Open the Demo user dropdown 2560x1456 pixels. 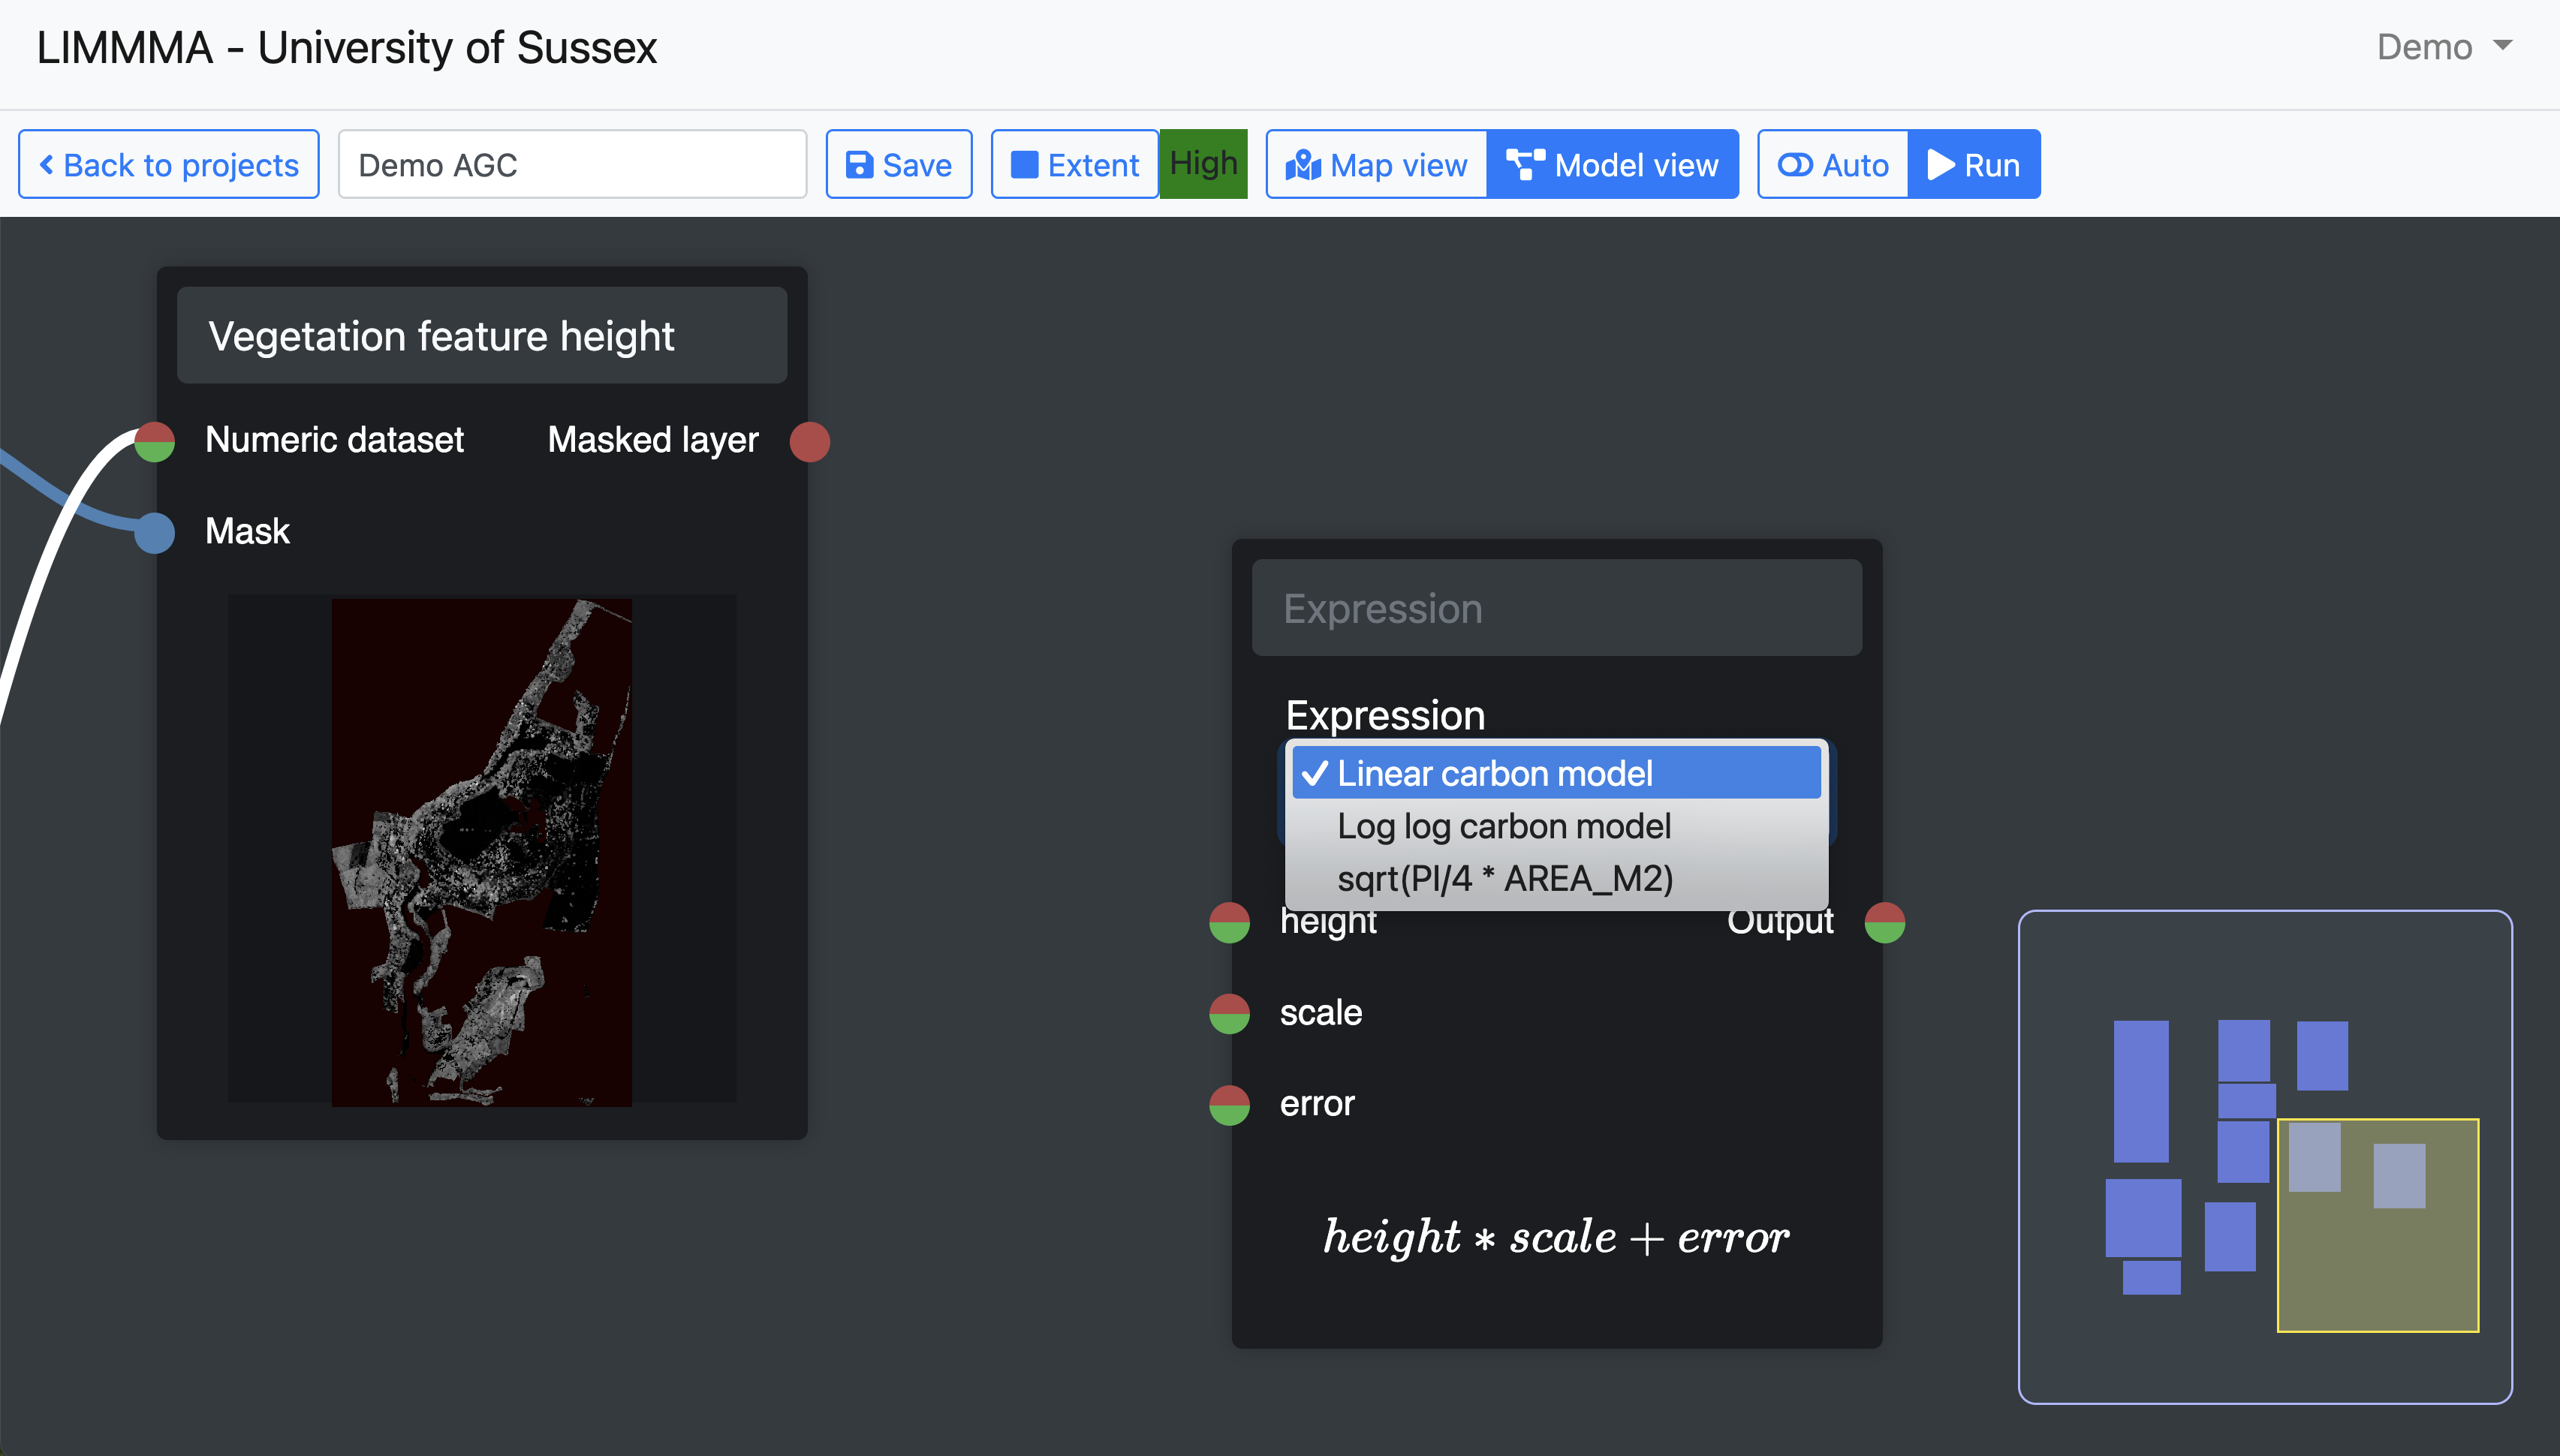point(2443,47)
